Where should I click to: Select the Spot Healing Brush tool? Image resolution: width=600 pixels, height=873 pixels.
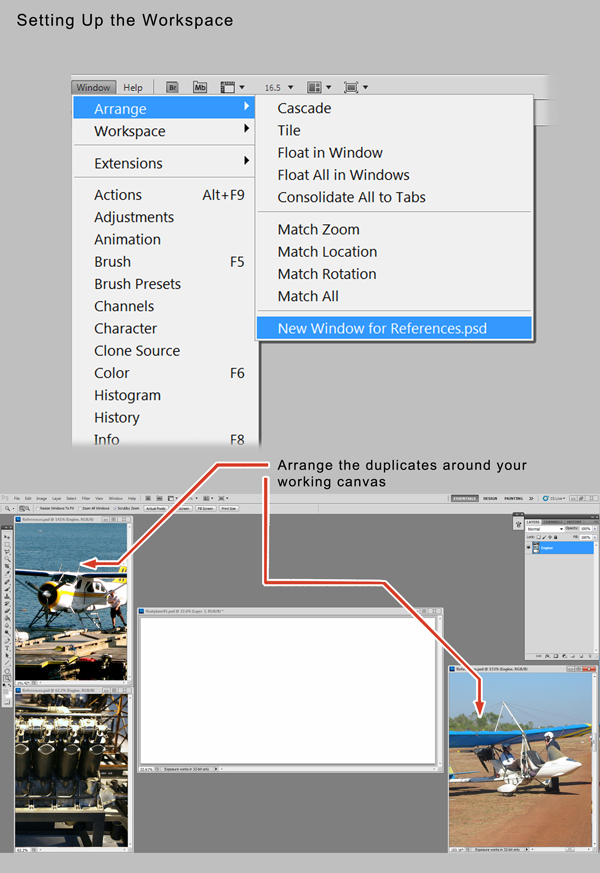(x=7, y=582)
